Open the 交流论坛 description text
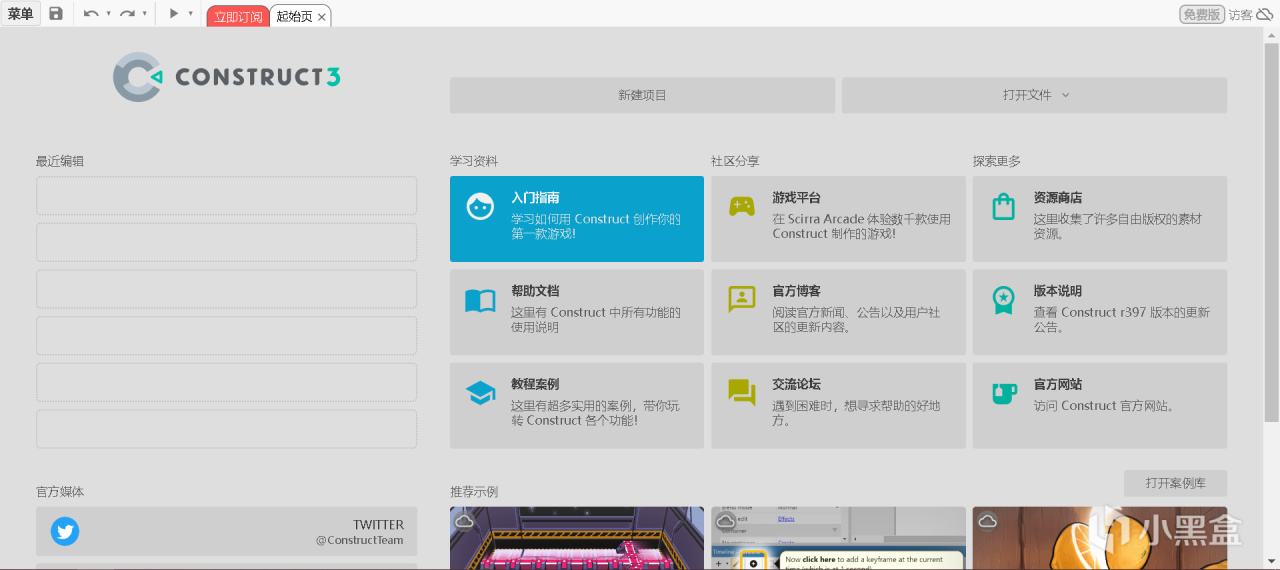1280x570 pixels. click(856, 413)
